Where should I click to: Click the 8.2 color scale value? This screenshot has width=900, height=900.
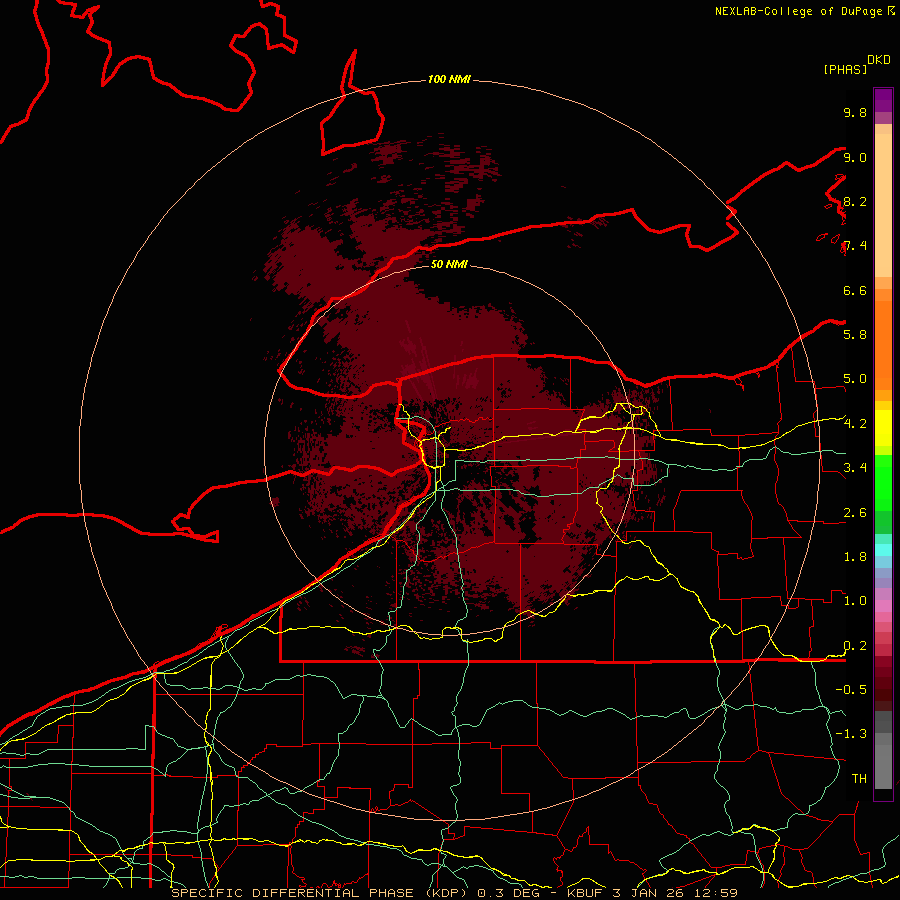(x=855, y=201)
